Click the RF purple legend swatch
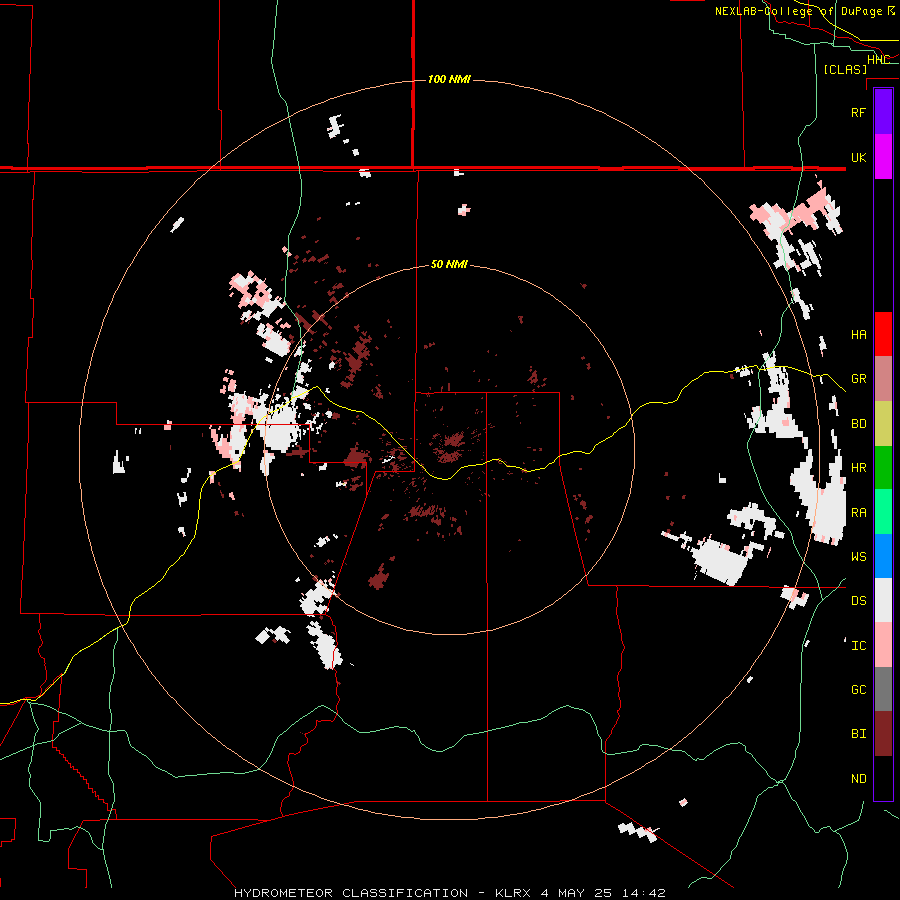Viewport: 900px width, 900px height. click(x=883, y=112)
